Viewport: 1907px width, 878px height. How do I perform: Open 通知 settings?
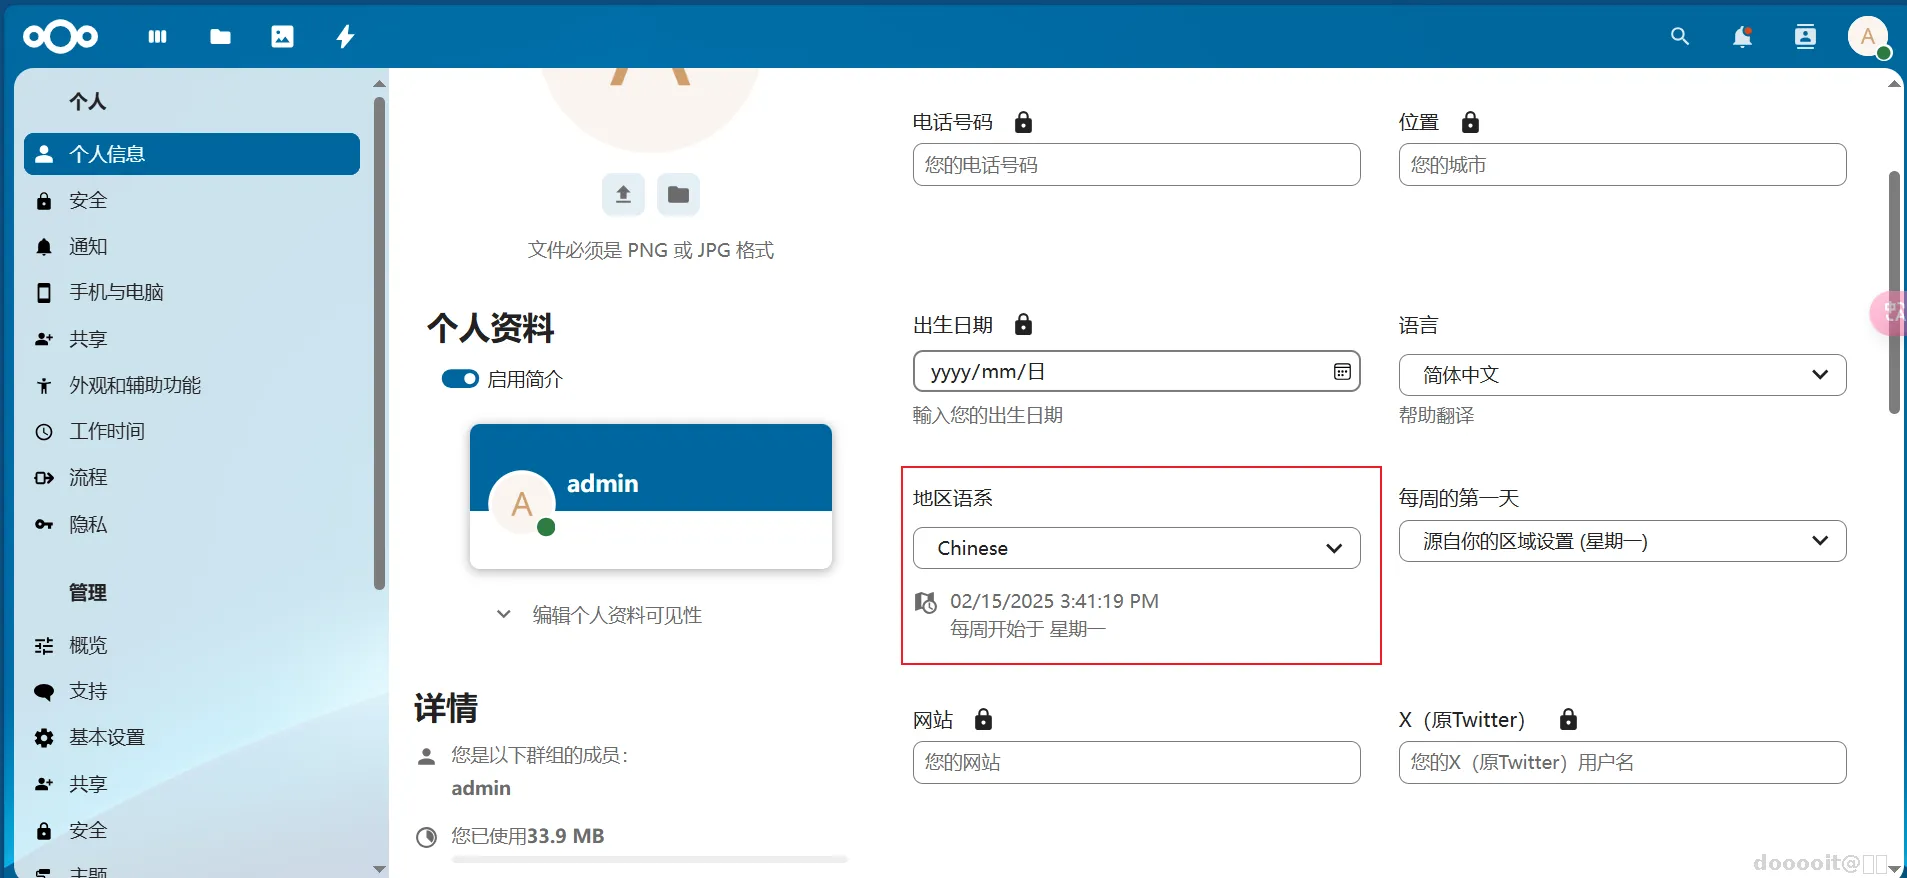click(192, 246)
